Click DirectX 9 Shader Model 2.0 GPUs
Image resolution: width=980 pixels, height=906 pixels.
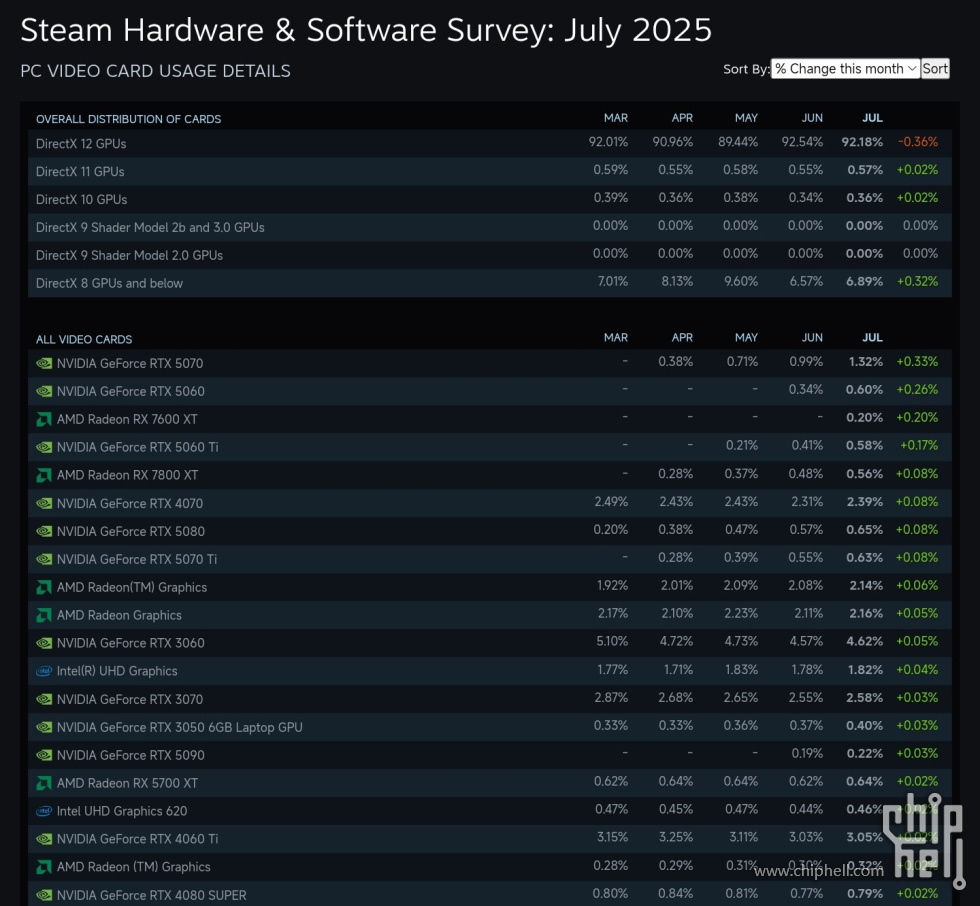coord(129,256)
